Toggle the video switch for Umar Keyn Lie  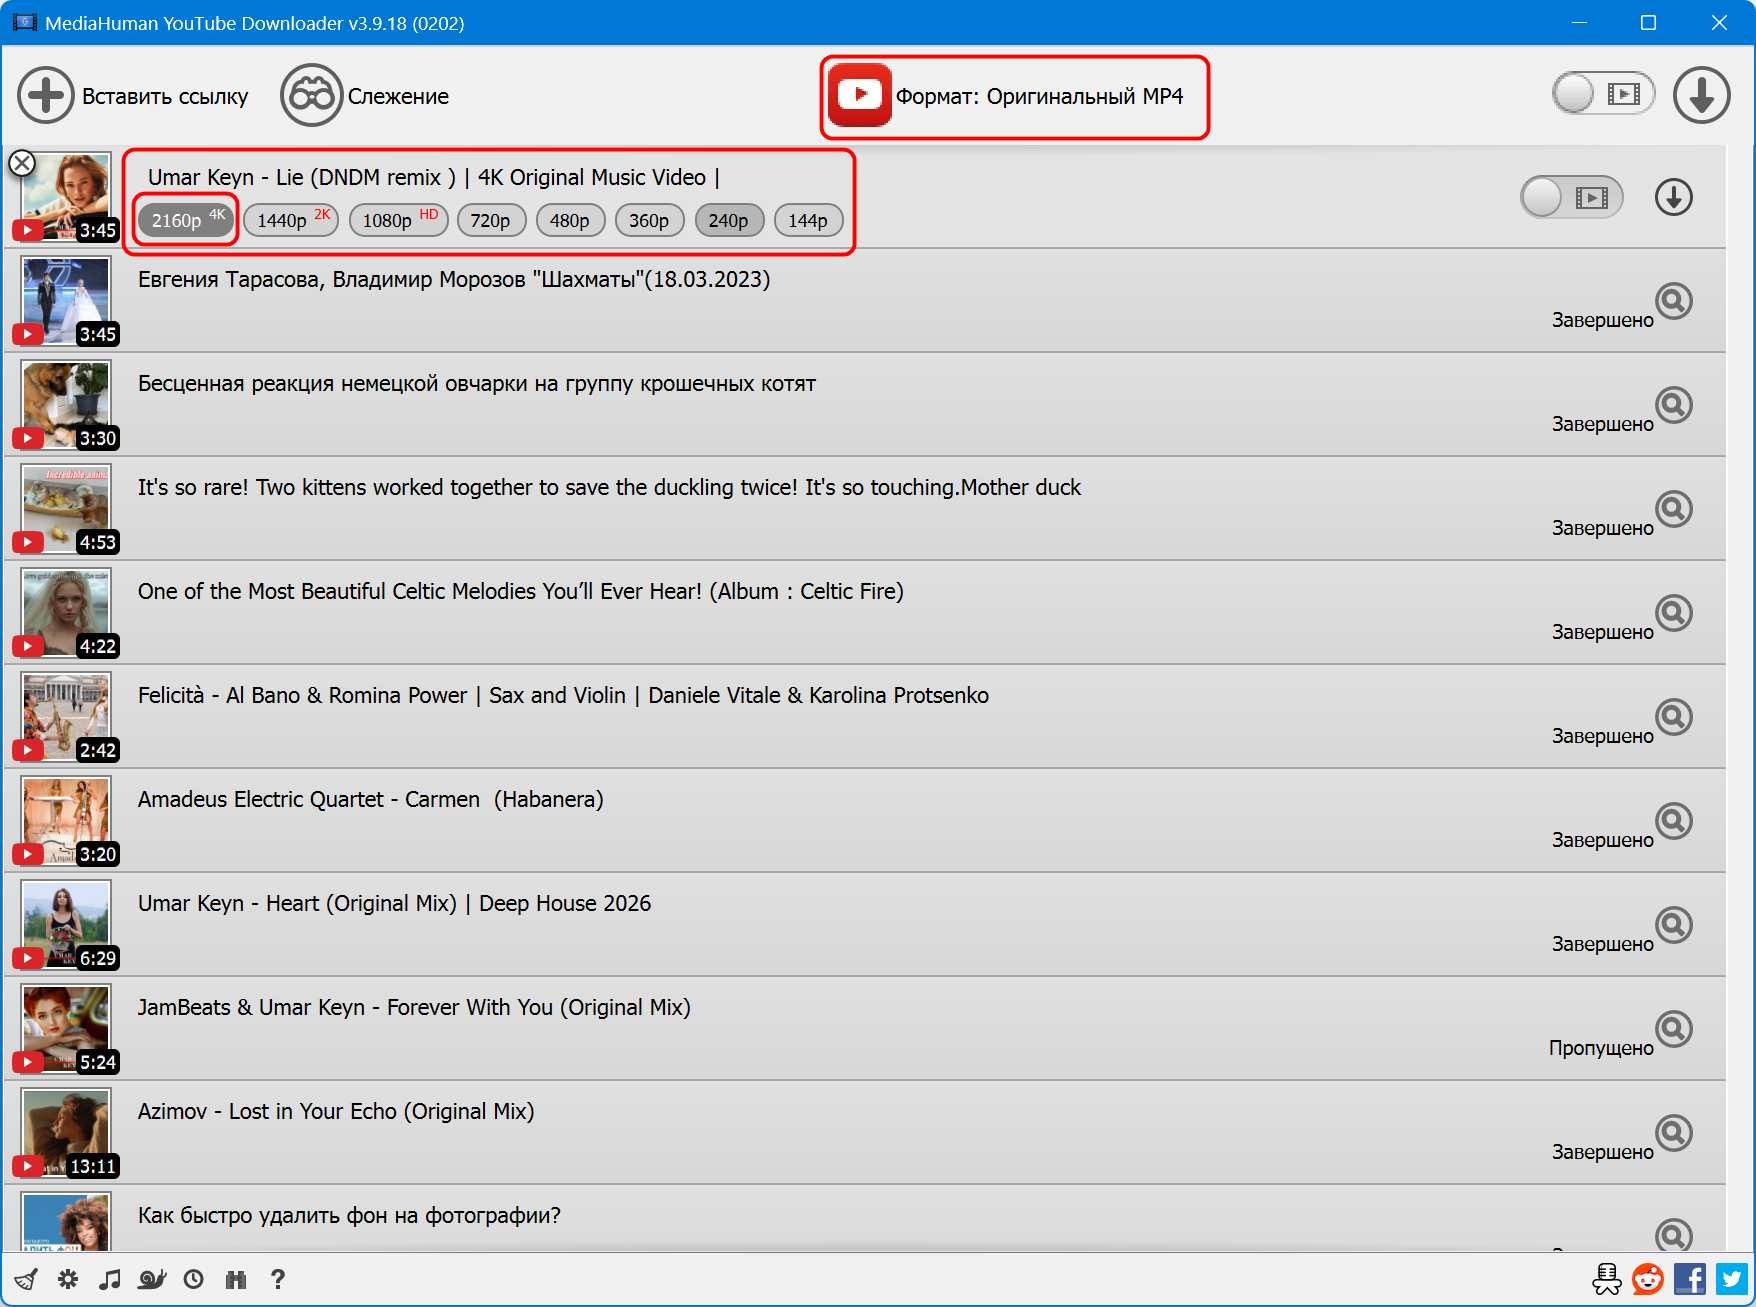[1570, 197]
